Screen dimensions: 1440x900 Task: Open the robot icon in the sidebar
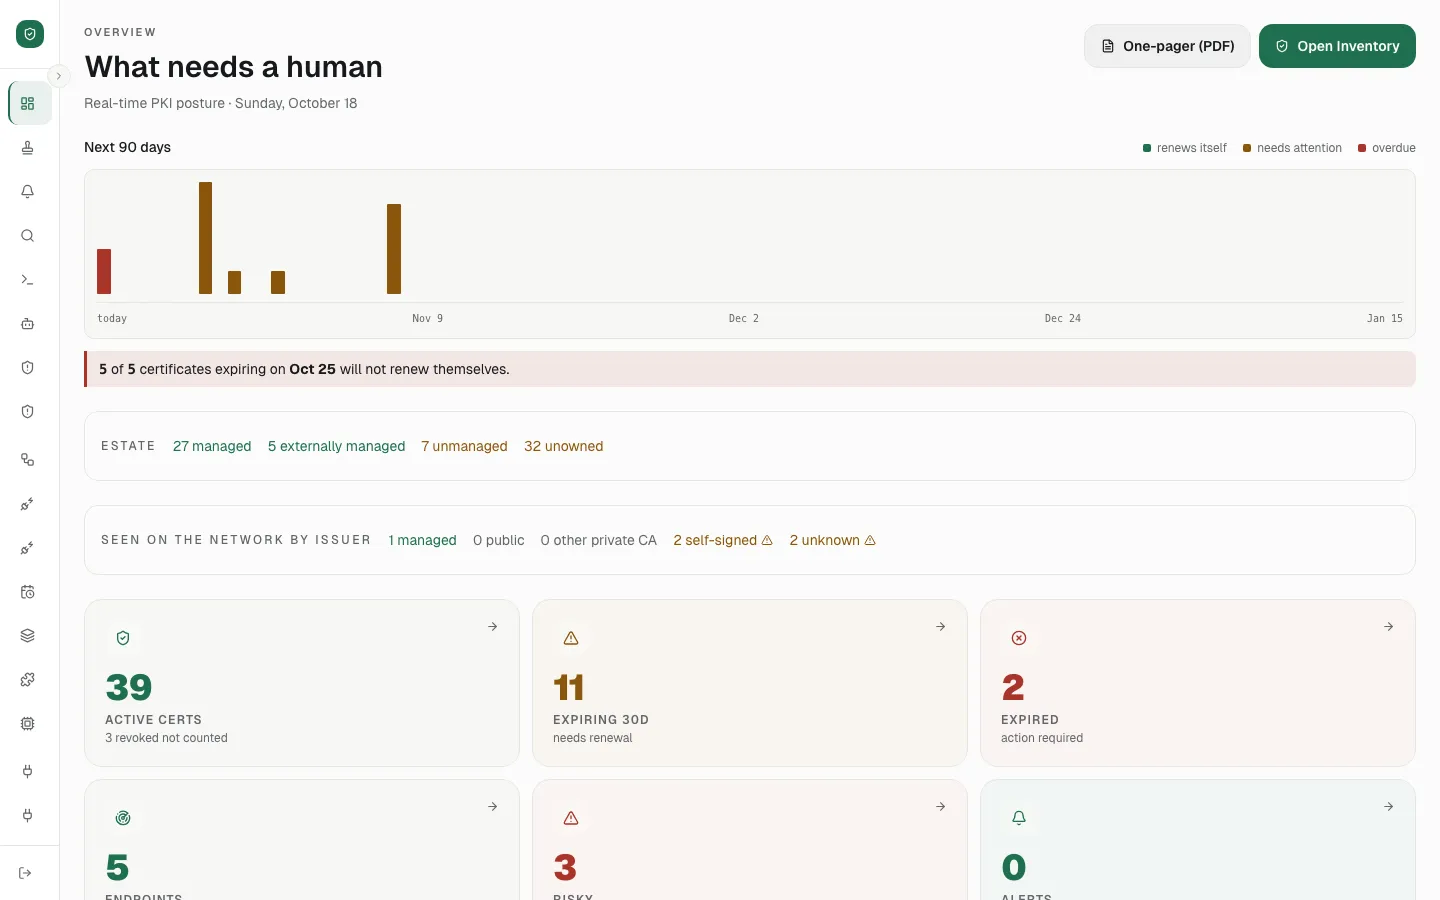tap(28, 324)
